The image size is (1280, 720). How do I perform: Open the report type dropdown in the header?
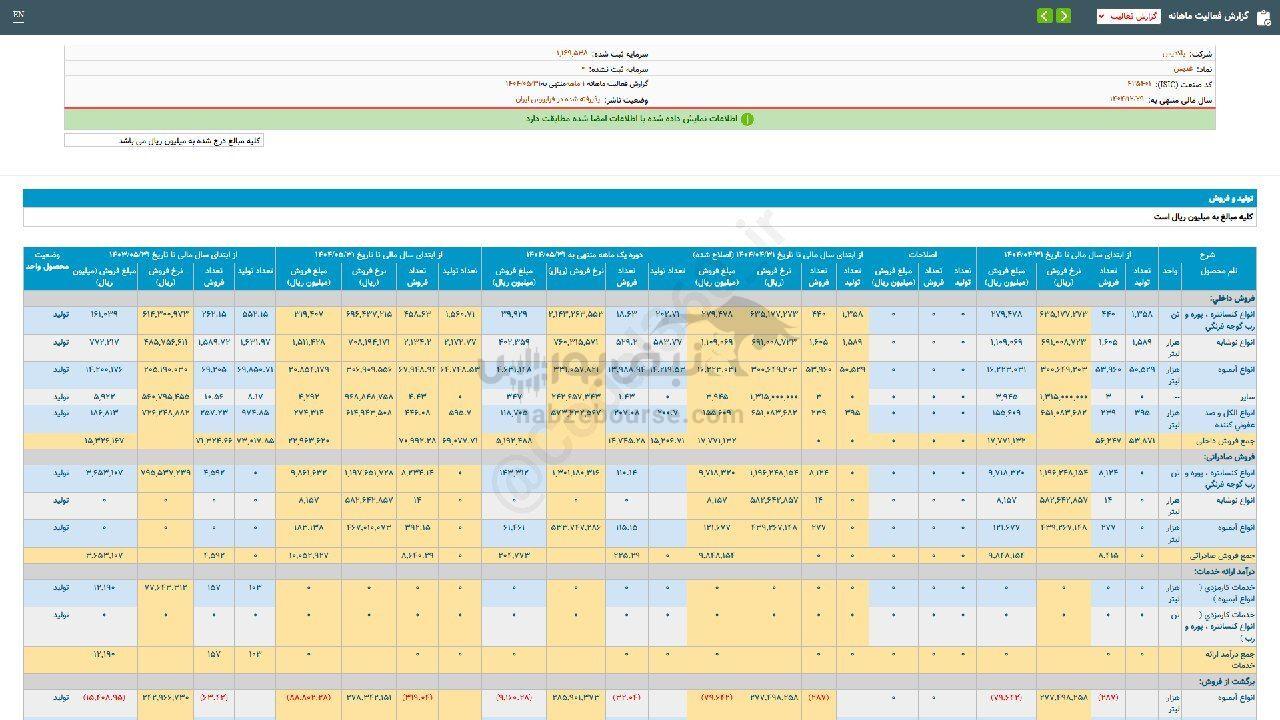[1128, 16]
